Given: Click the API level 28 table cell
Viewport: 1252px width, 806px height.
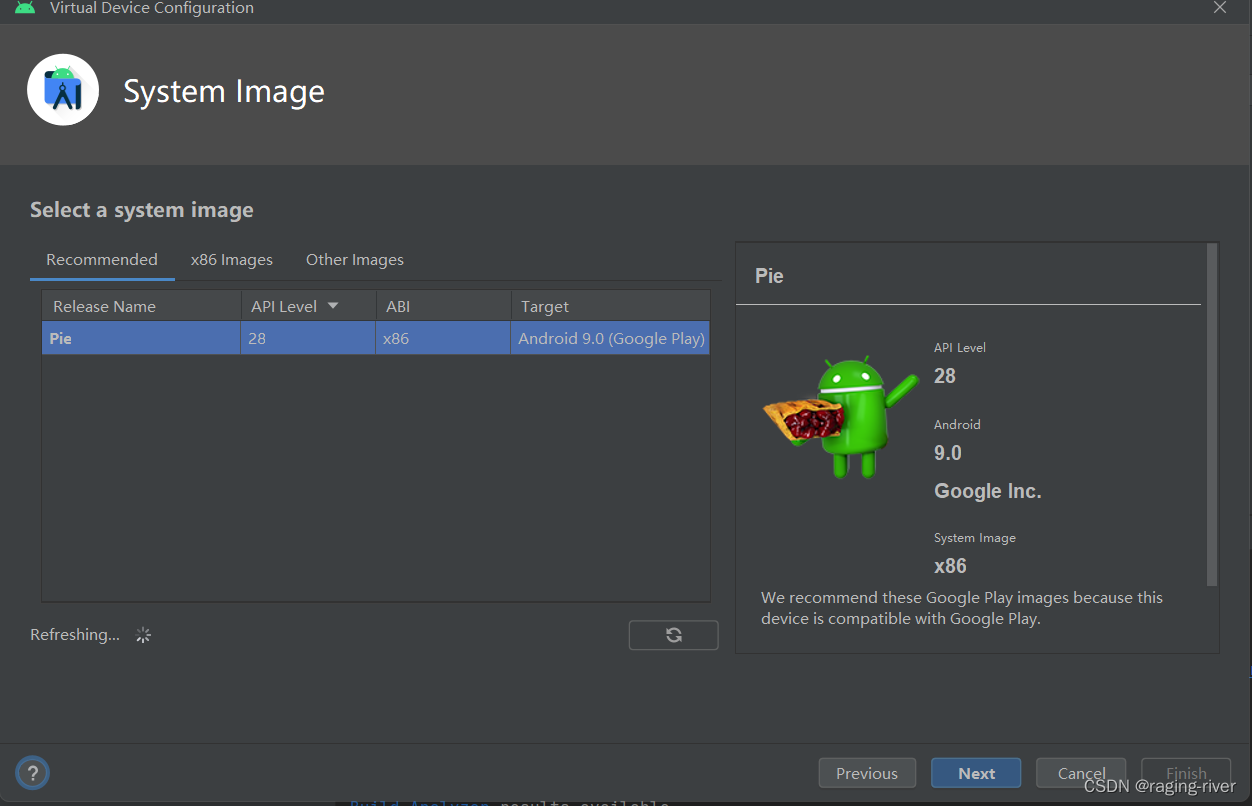Looking at the screenshot, I should point(308,338).
